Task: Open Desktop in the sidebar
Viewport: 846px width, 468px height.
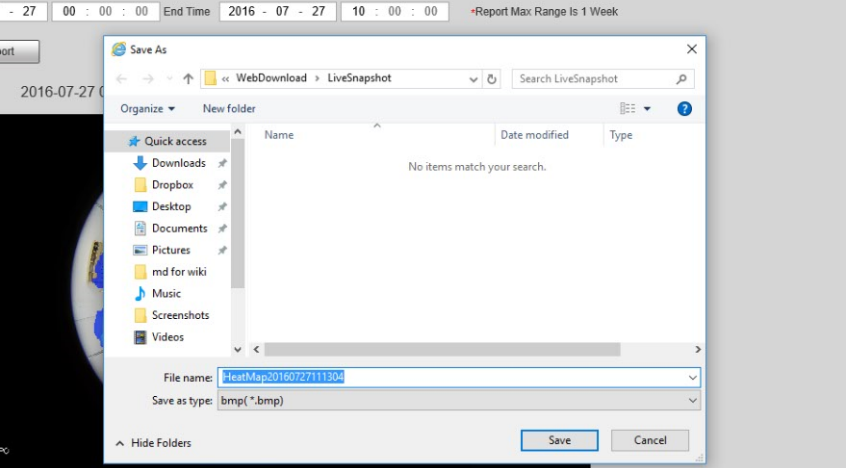Action: click(x=171, y=206)
